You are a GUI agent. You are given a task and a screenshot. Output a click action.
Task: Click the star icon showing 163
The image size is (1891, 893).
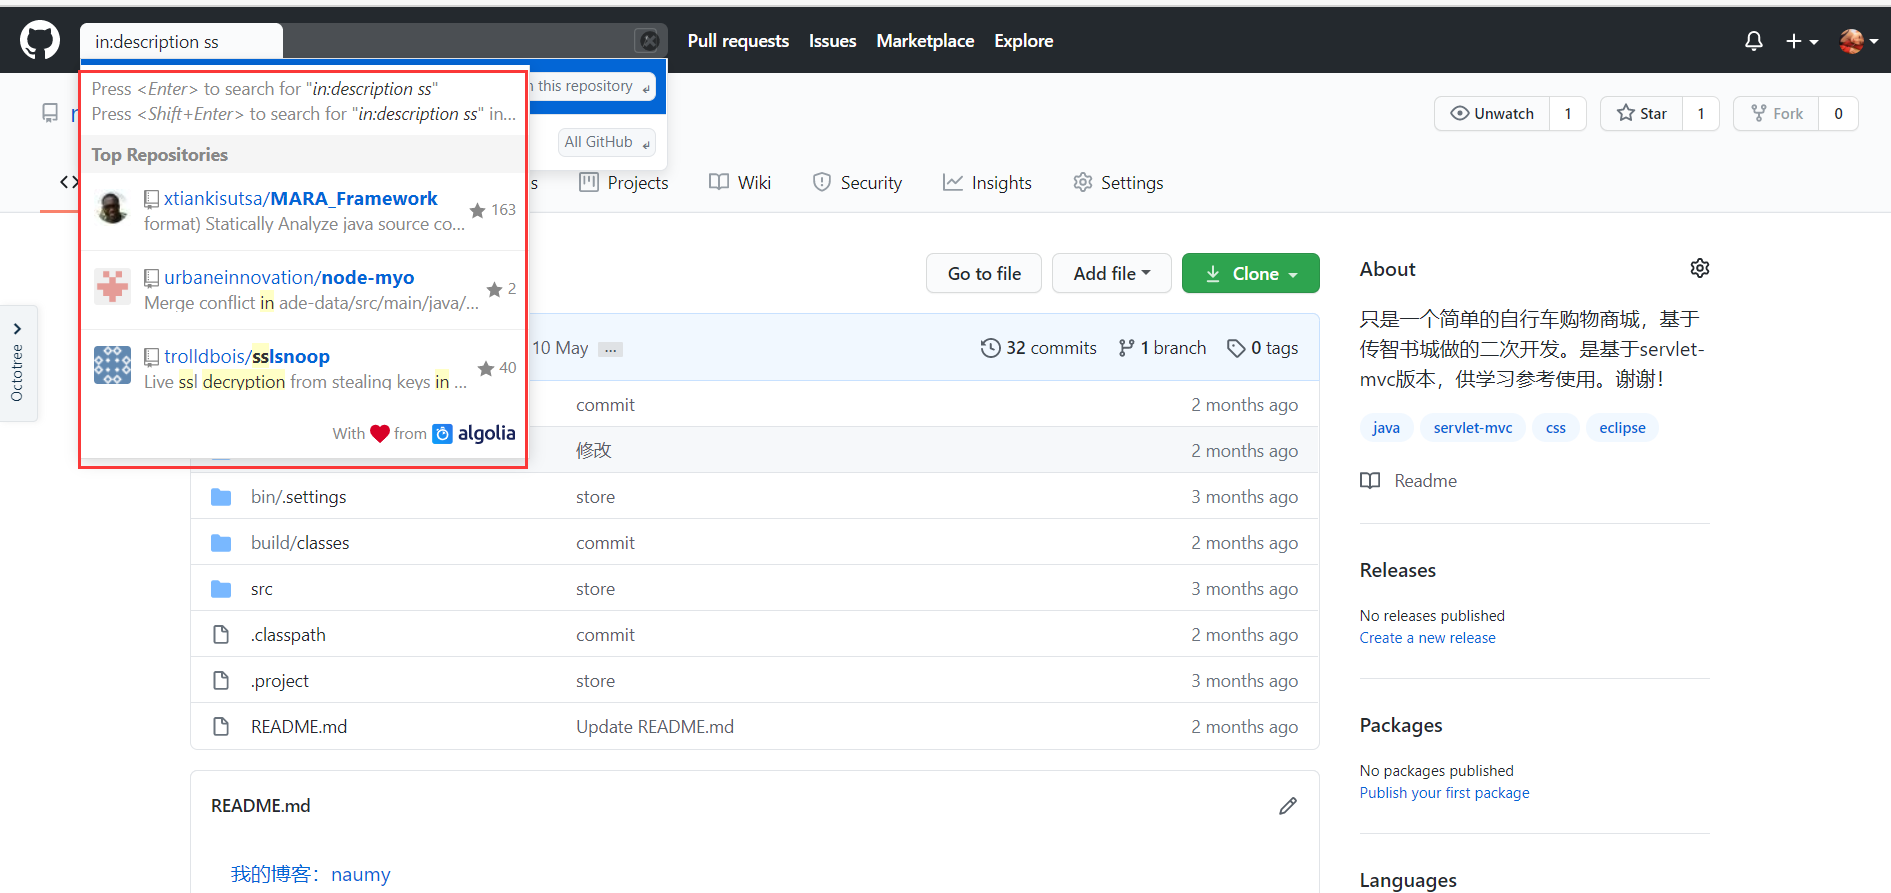[x=477, y=210]
